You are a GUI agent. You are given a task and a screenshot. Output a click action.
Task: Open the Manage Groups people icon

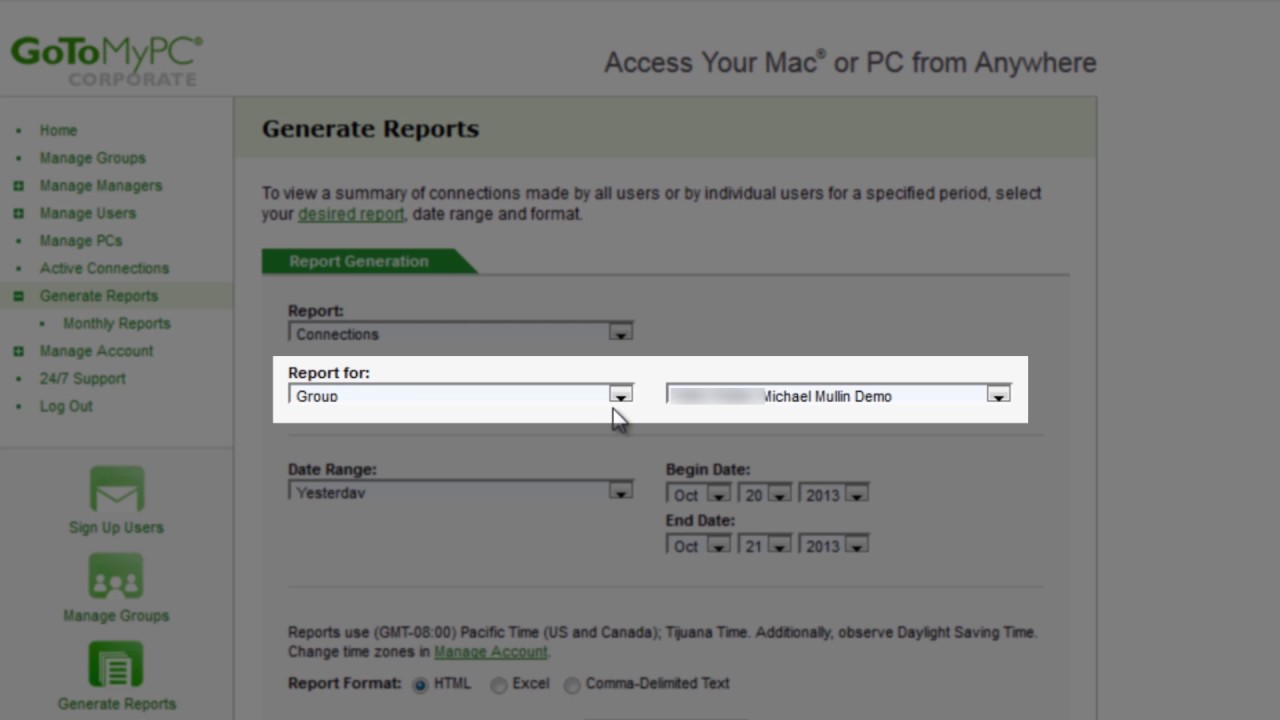(116, 577)
